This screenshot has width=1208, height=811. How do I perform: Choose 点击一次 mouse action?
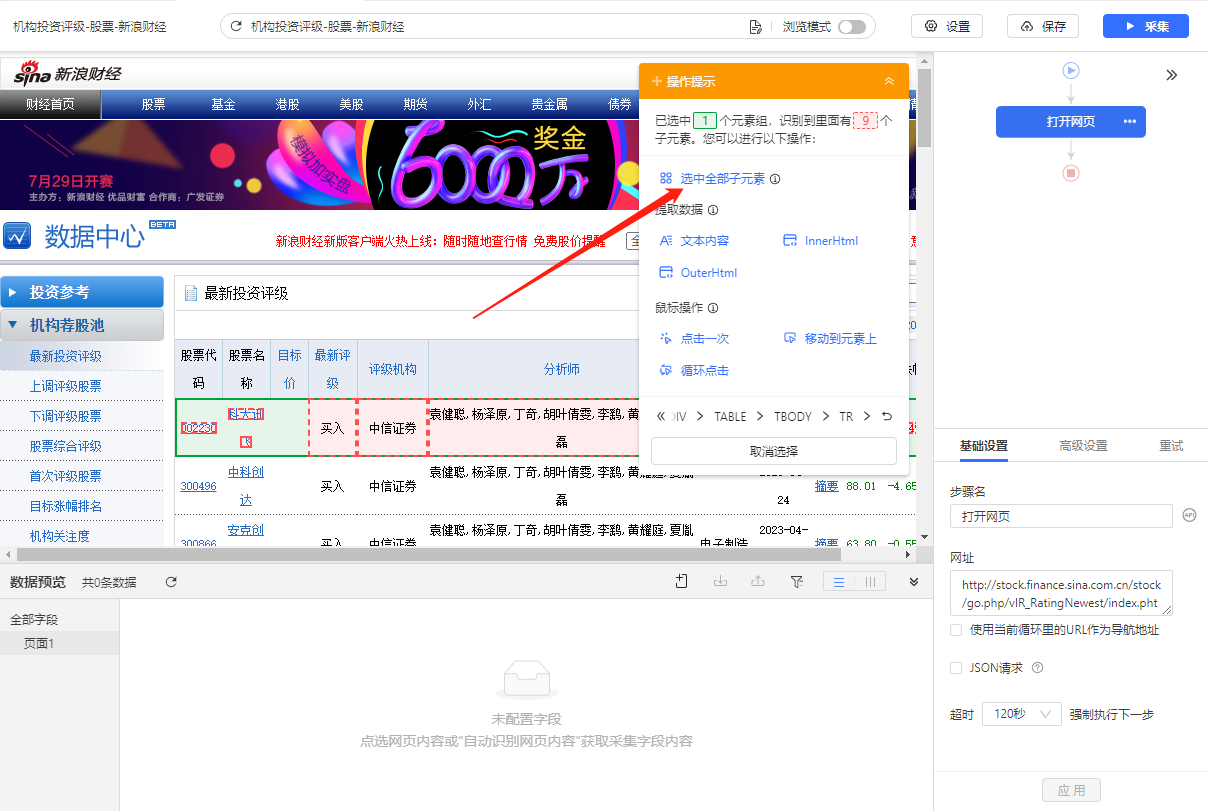click(694, 339)
